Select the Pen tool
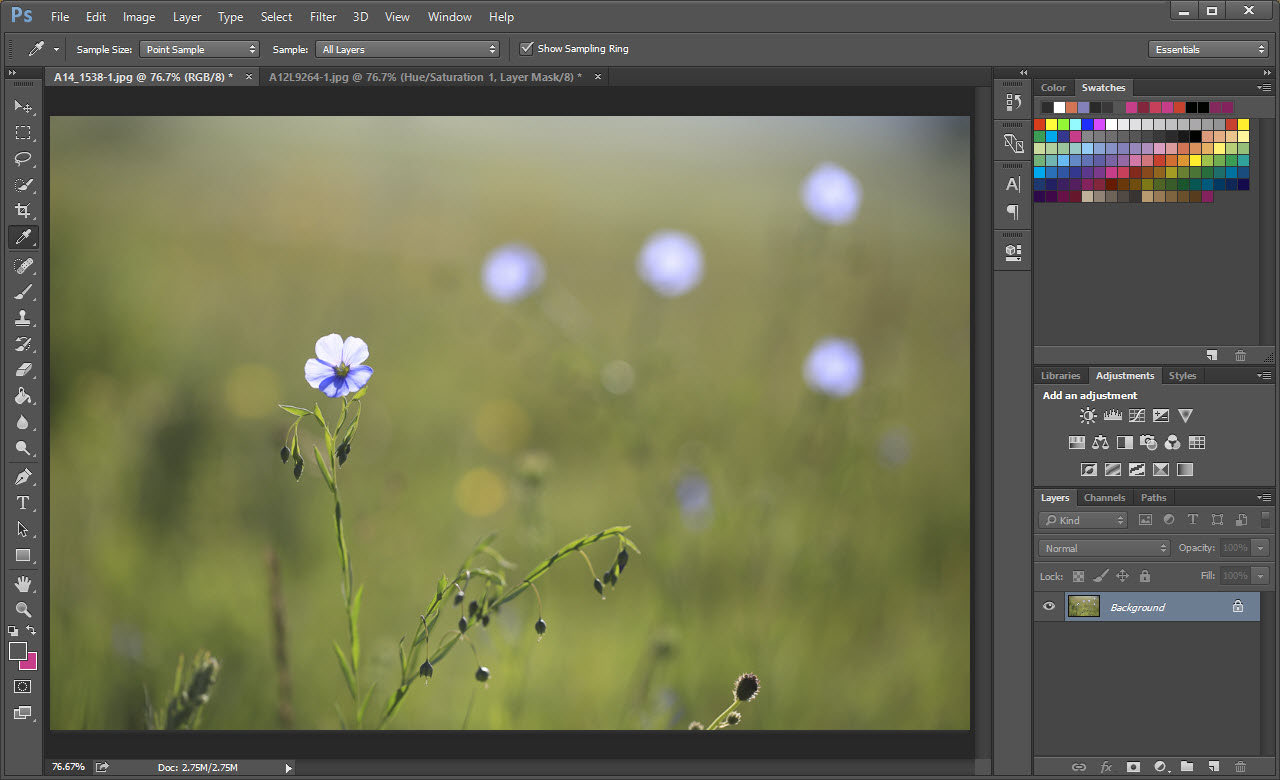The height and width of the screenshot is (780, 1280). click(23, 477)
